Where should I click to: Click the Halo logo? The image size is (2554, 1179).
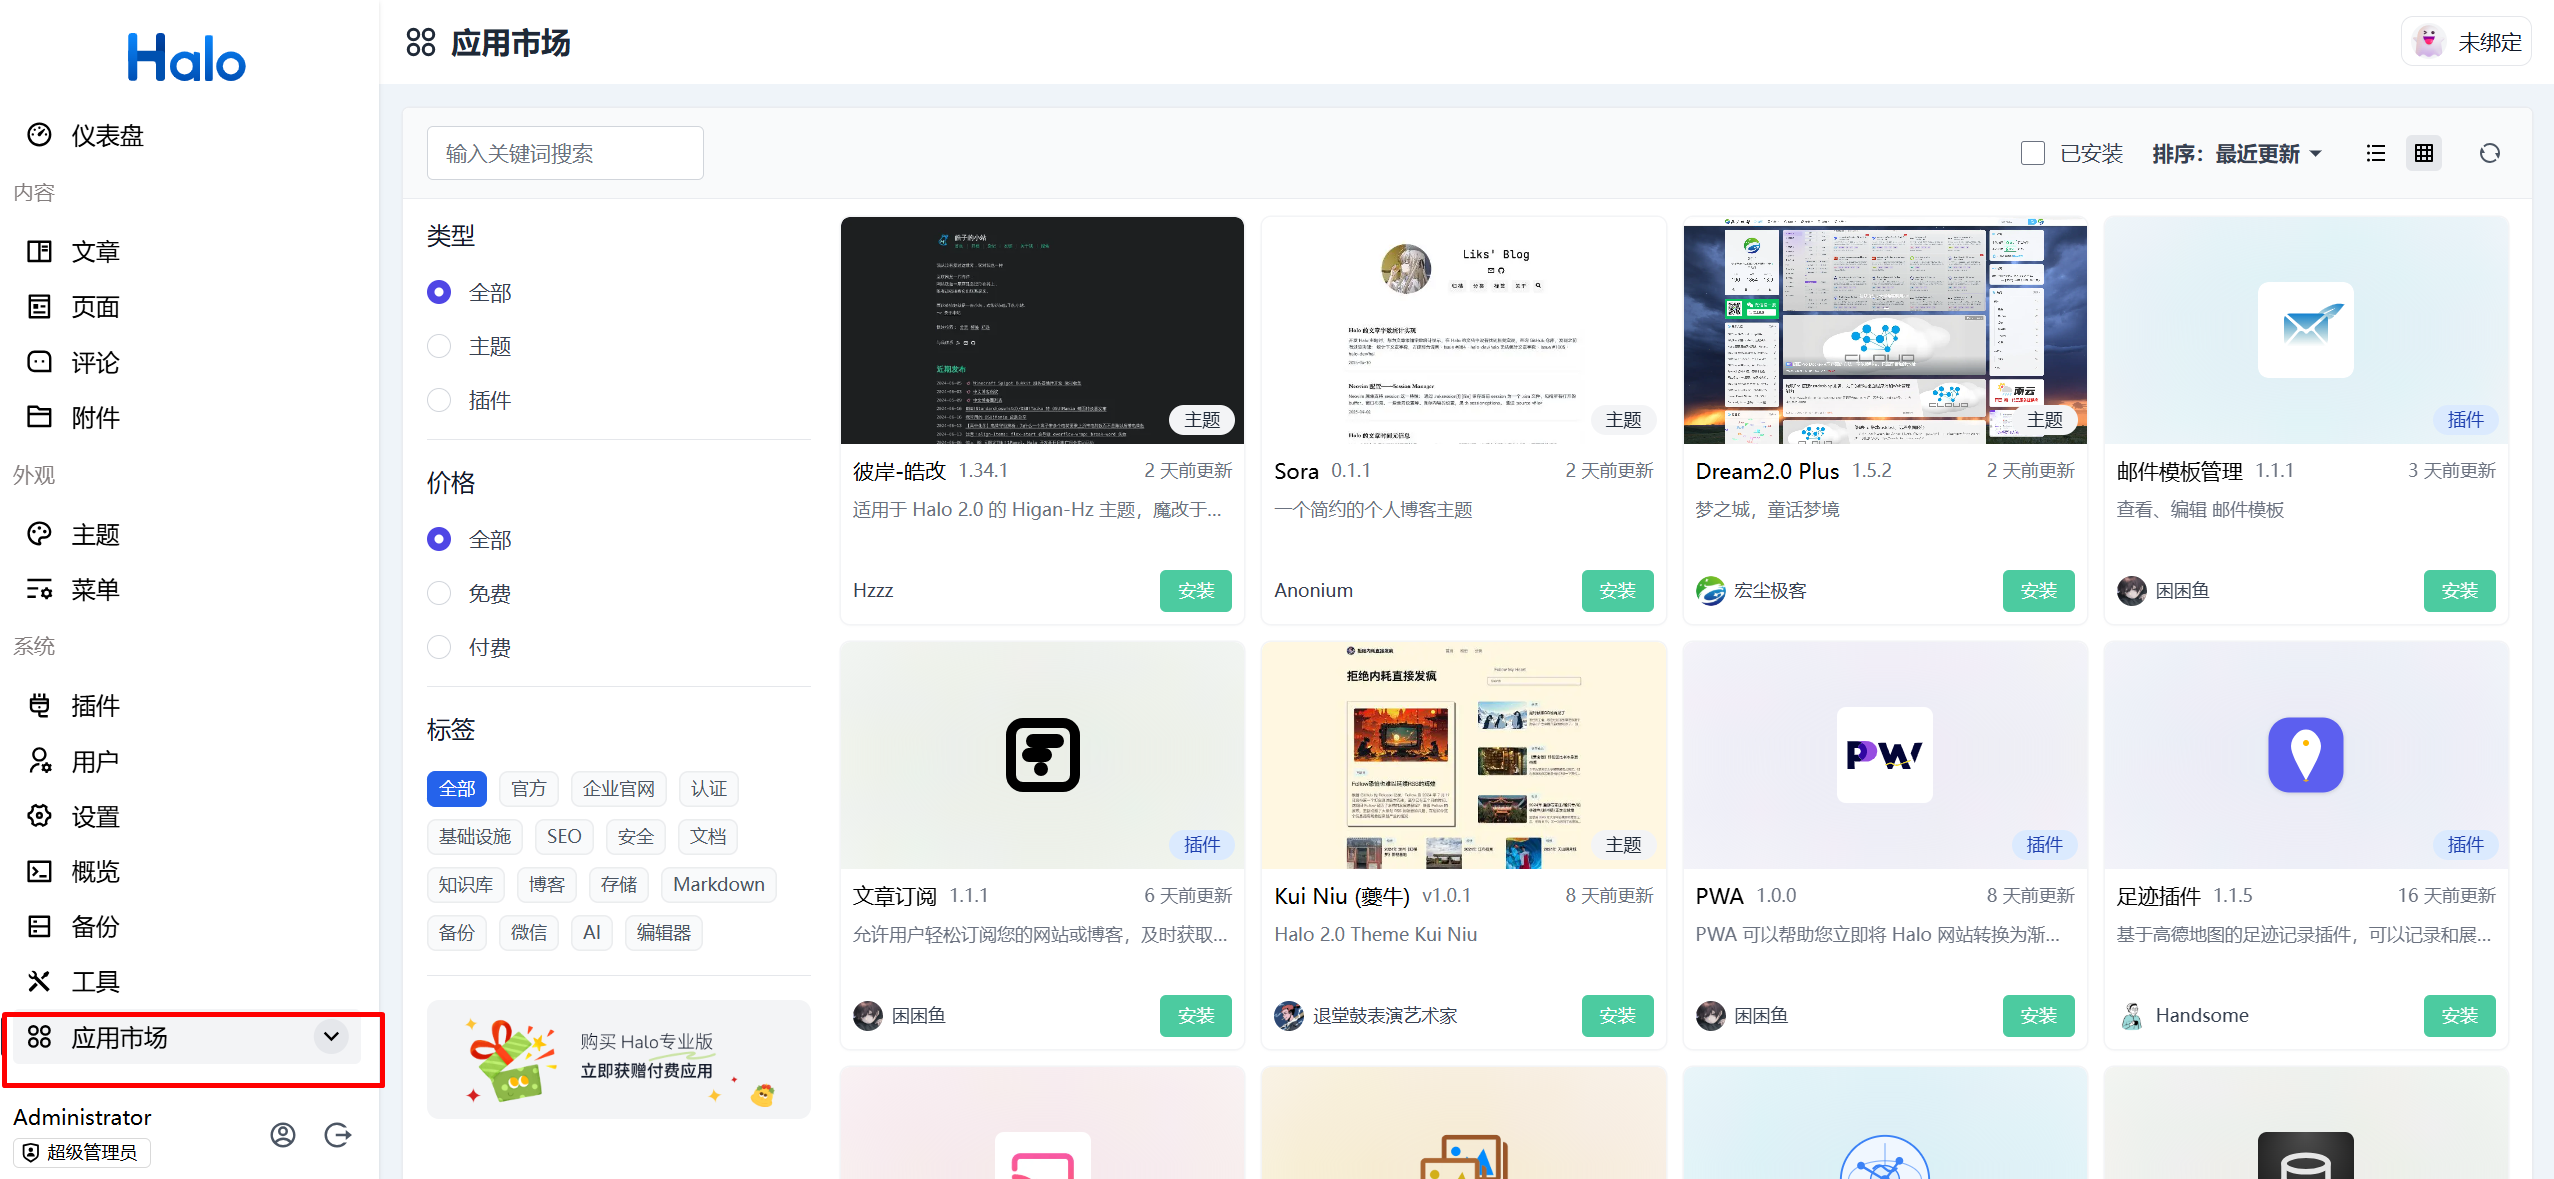pyautogui.click(x=187, y=57)
